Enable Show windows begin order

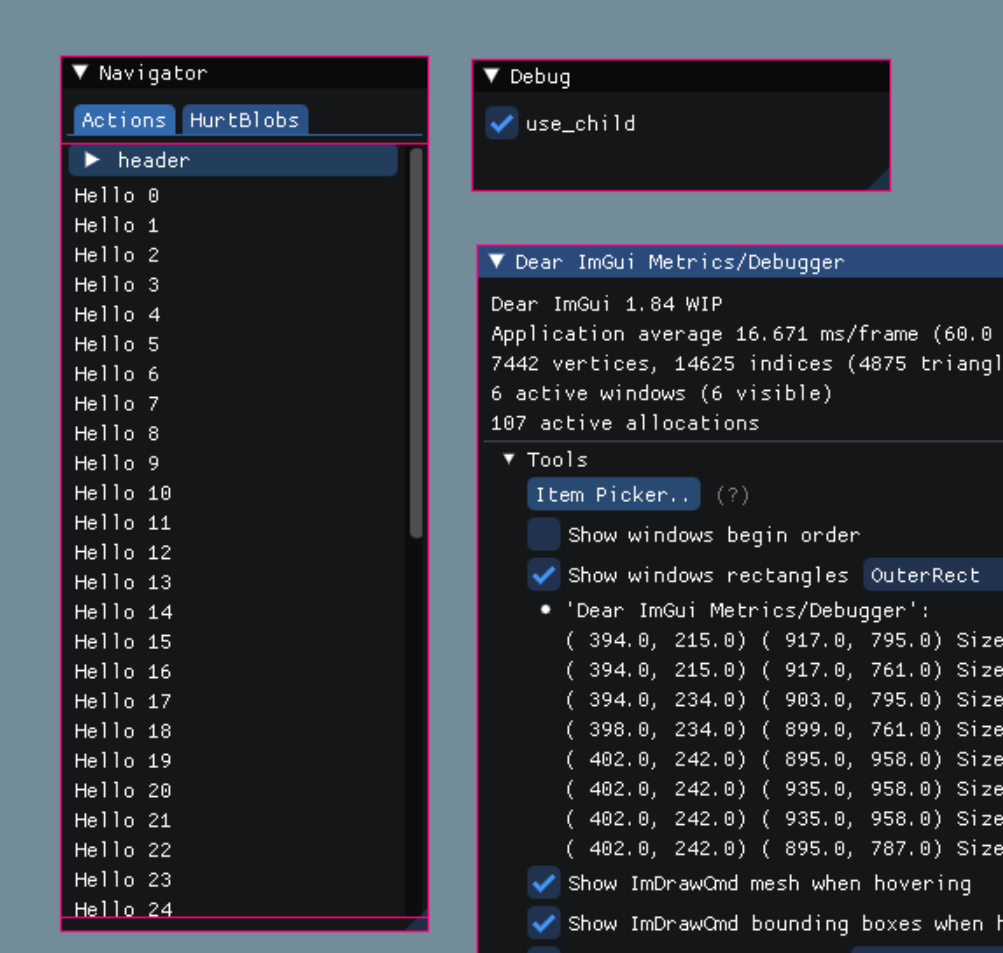tap(542, 534)
